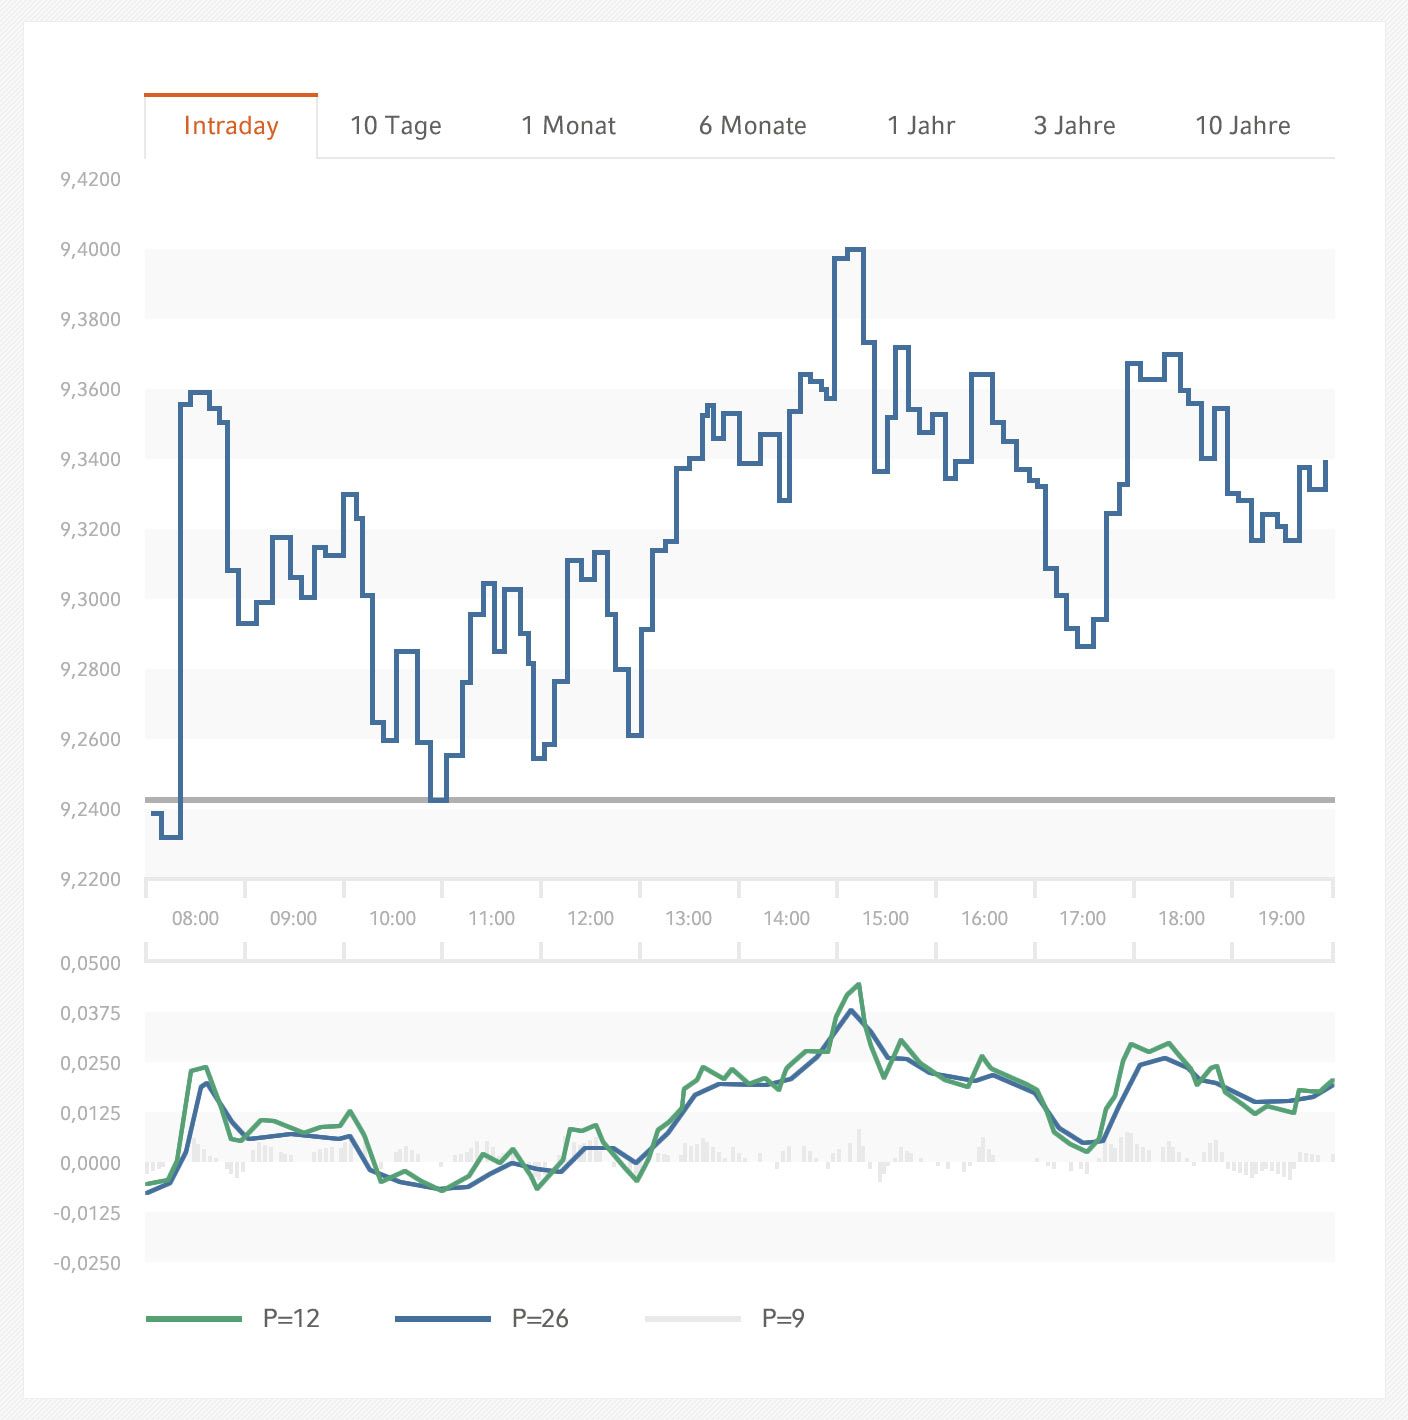
Task: Click the 08:00 time axis label
Action: (x=195, y=918)
